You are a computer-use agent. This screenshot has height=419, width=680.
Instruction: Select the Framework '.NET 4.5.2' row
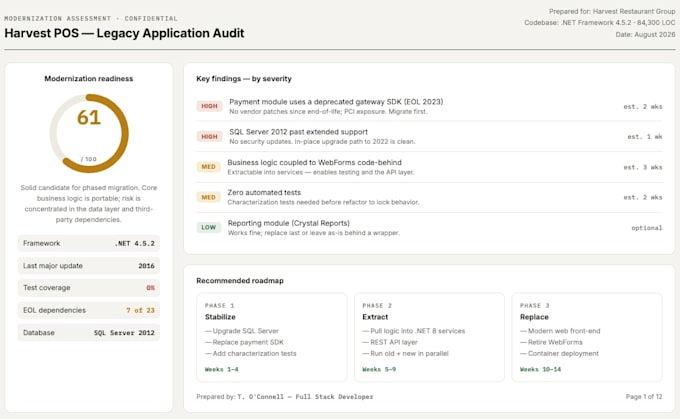point(88,243)
